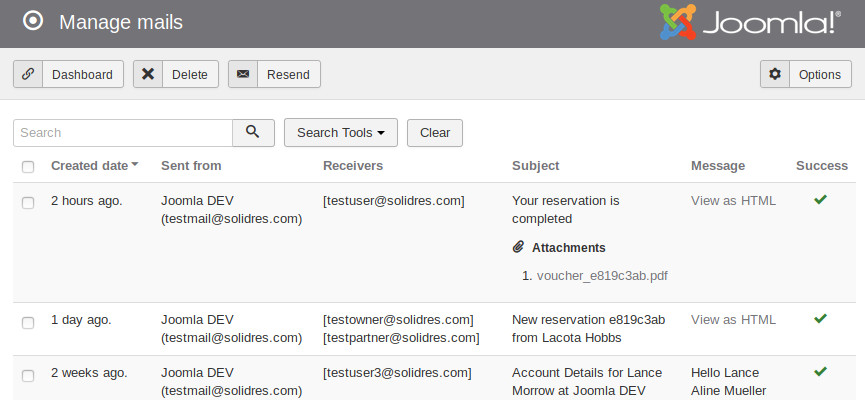
Task: Click the Delete X icon
Action: click(x=148, y=74)
